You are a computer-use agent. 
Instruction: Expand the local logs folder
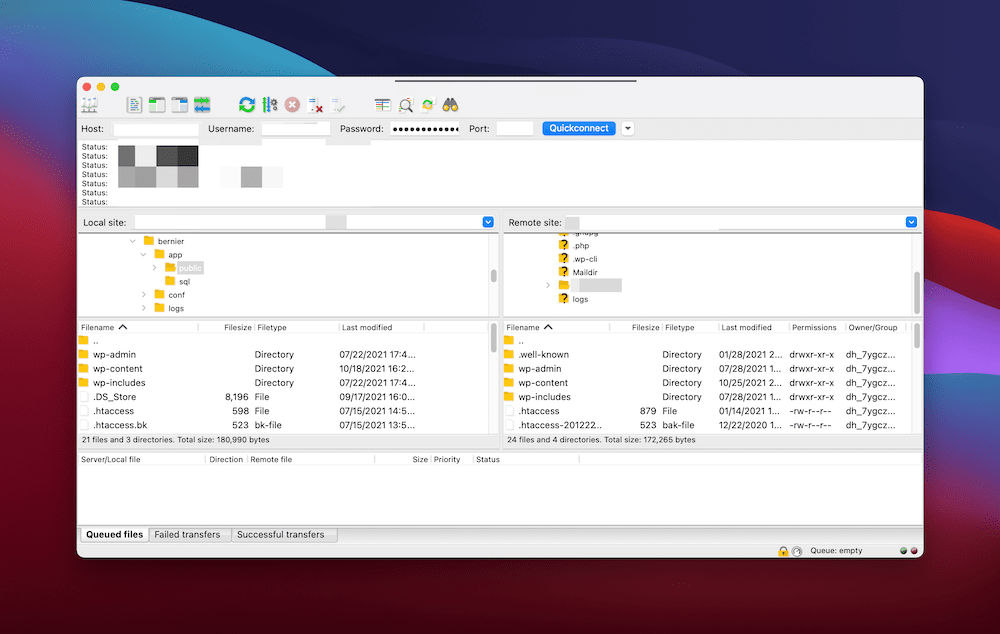coord(143,308)
